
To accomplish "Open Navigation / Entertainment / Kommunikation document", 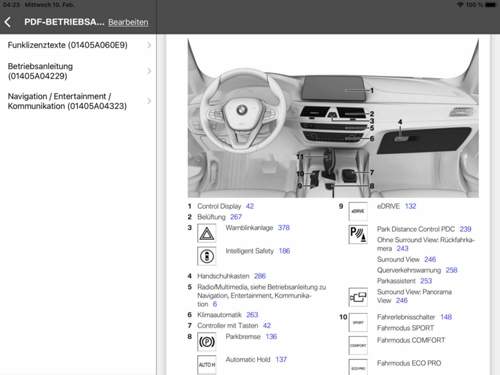I will pyautogui.click(x=78, y=101).
